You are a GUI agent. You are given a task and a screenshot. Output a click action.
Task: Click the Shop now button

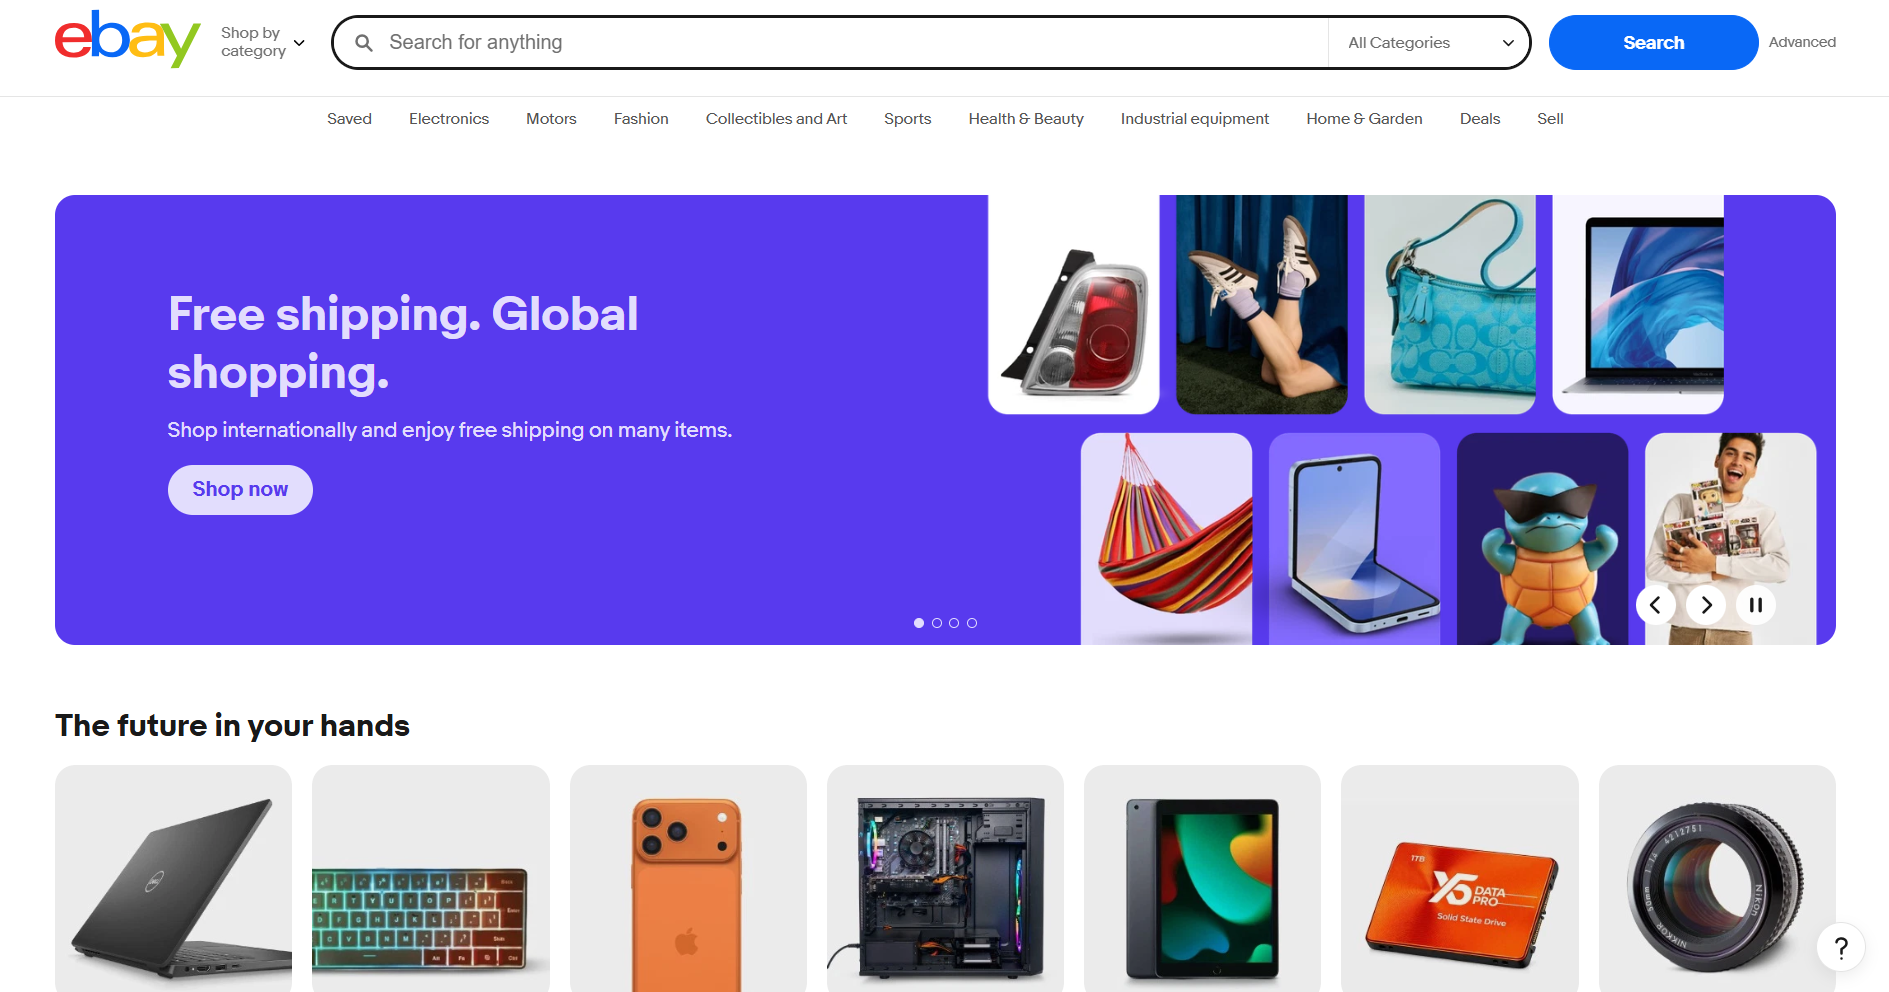(240, 490)
